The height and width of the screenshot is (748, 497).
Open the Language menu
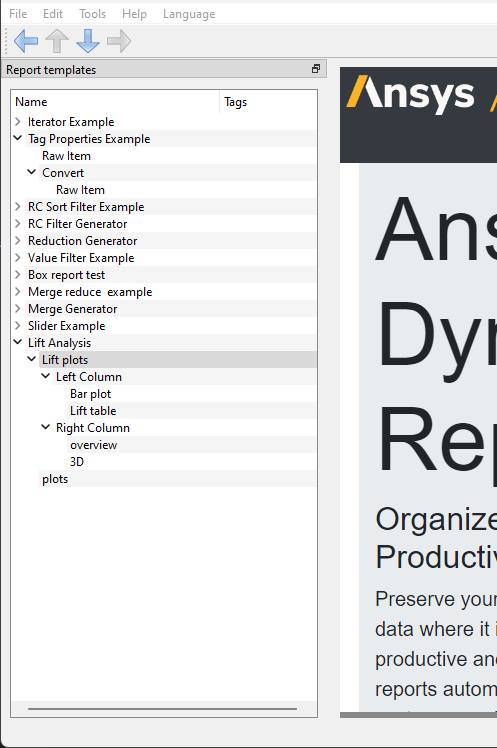click(x=189, y=14)
